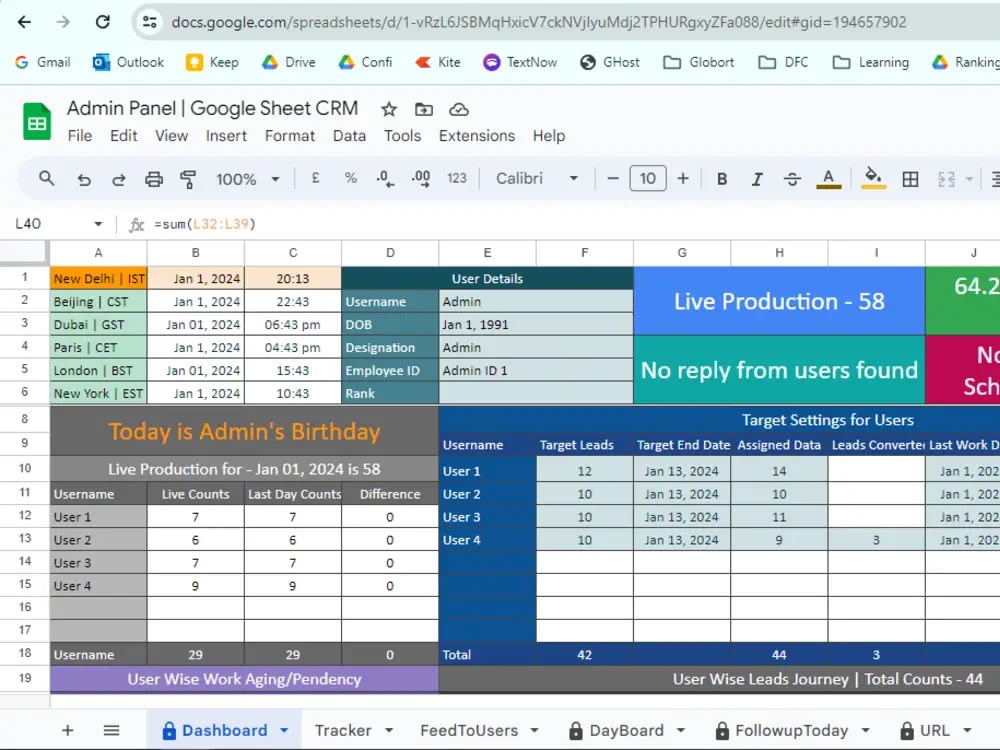The width and height of the screenshot is (1000, 750).
Task: Click the browser forward arrow
Action: [62, 22]
